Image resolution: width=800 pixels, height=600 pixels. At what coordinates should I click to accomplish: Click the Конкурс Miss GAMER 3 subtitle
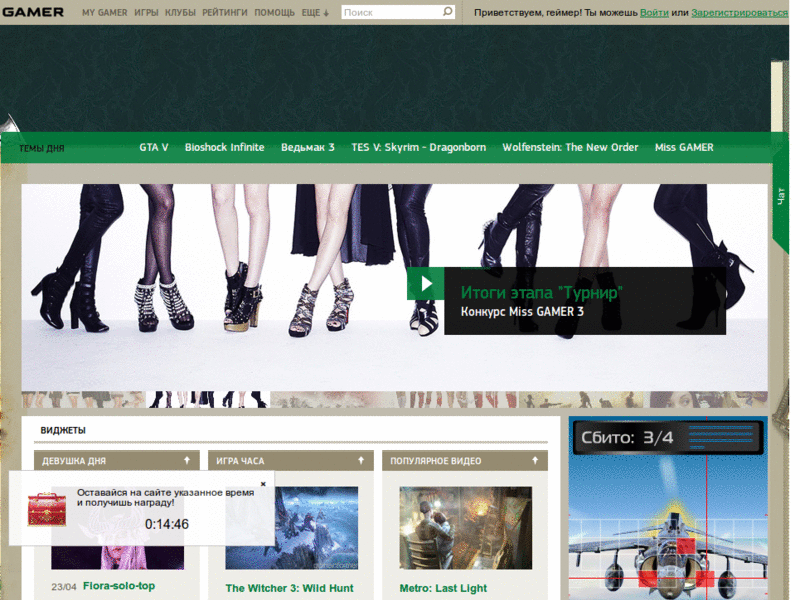[x=522, y=312]
